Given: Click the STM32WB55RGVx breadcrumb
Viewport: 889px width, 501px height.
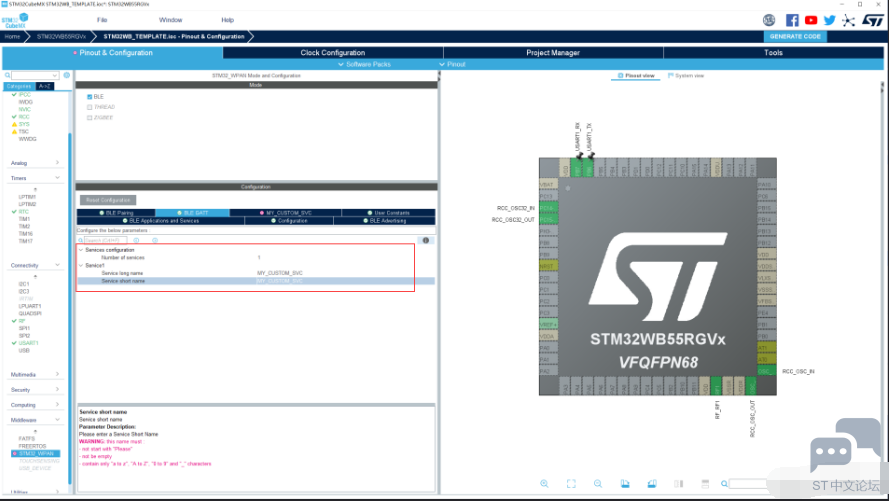Looking at the screenshot, I should coord(61,36).
